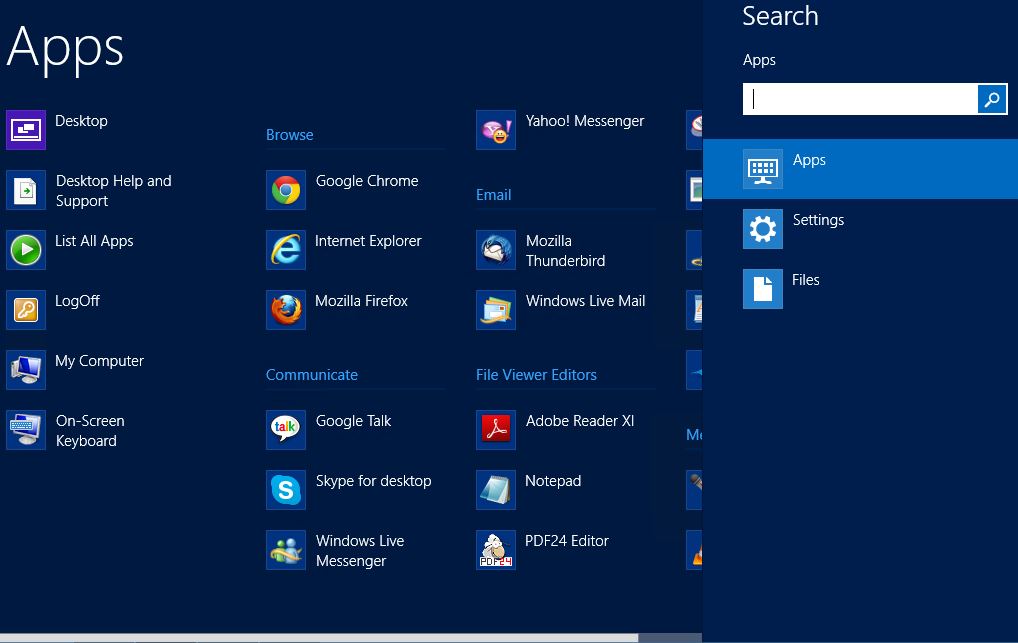Click the List All Apps green play icon
Screen dimensions: 1018x643
(x=26, y=250)
